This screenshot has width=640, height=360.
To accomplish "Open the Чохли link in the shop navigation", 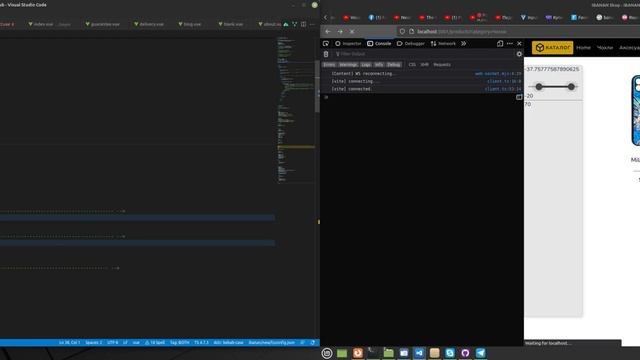I will pyautogui.click(x=605, y=48).
